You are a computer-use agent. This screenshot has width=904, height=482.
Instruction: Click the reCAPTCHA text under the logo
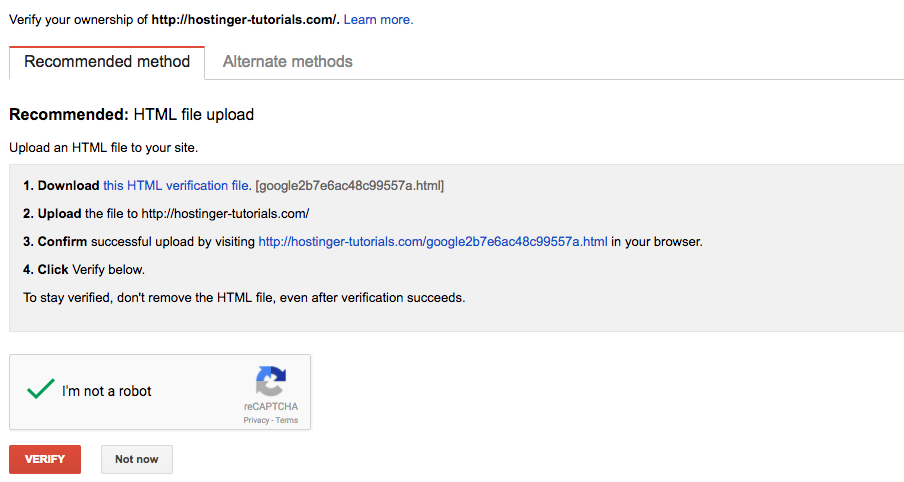tap(270, 407)
